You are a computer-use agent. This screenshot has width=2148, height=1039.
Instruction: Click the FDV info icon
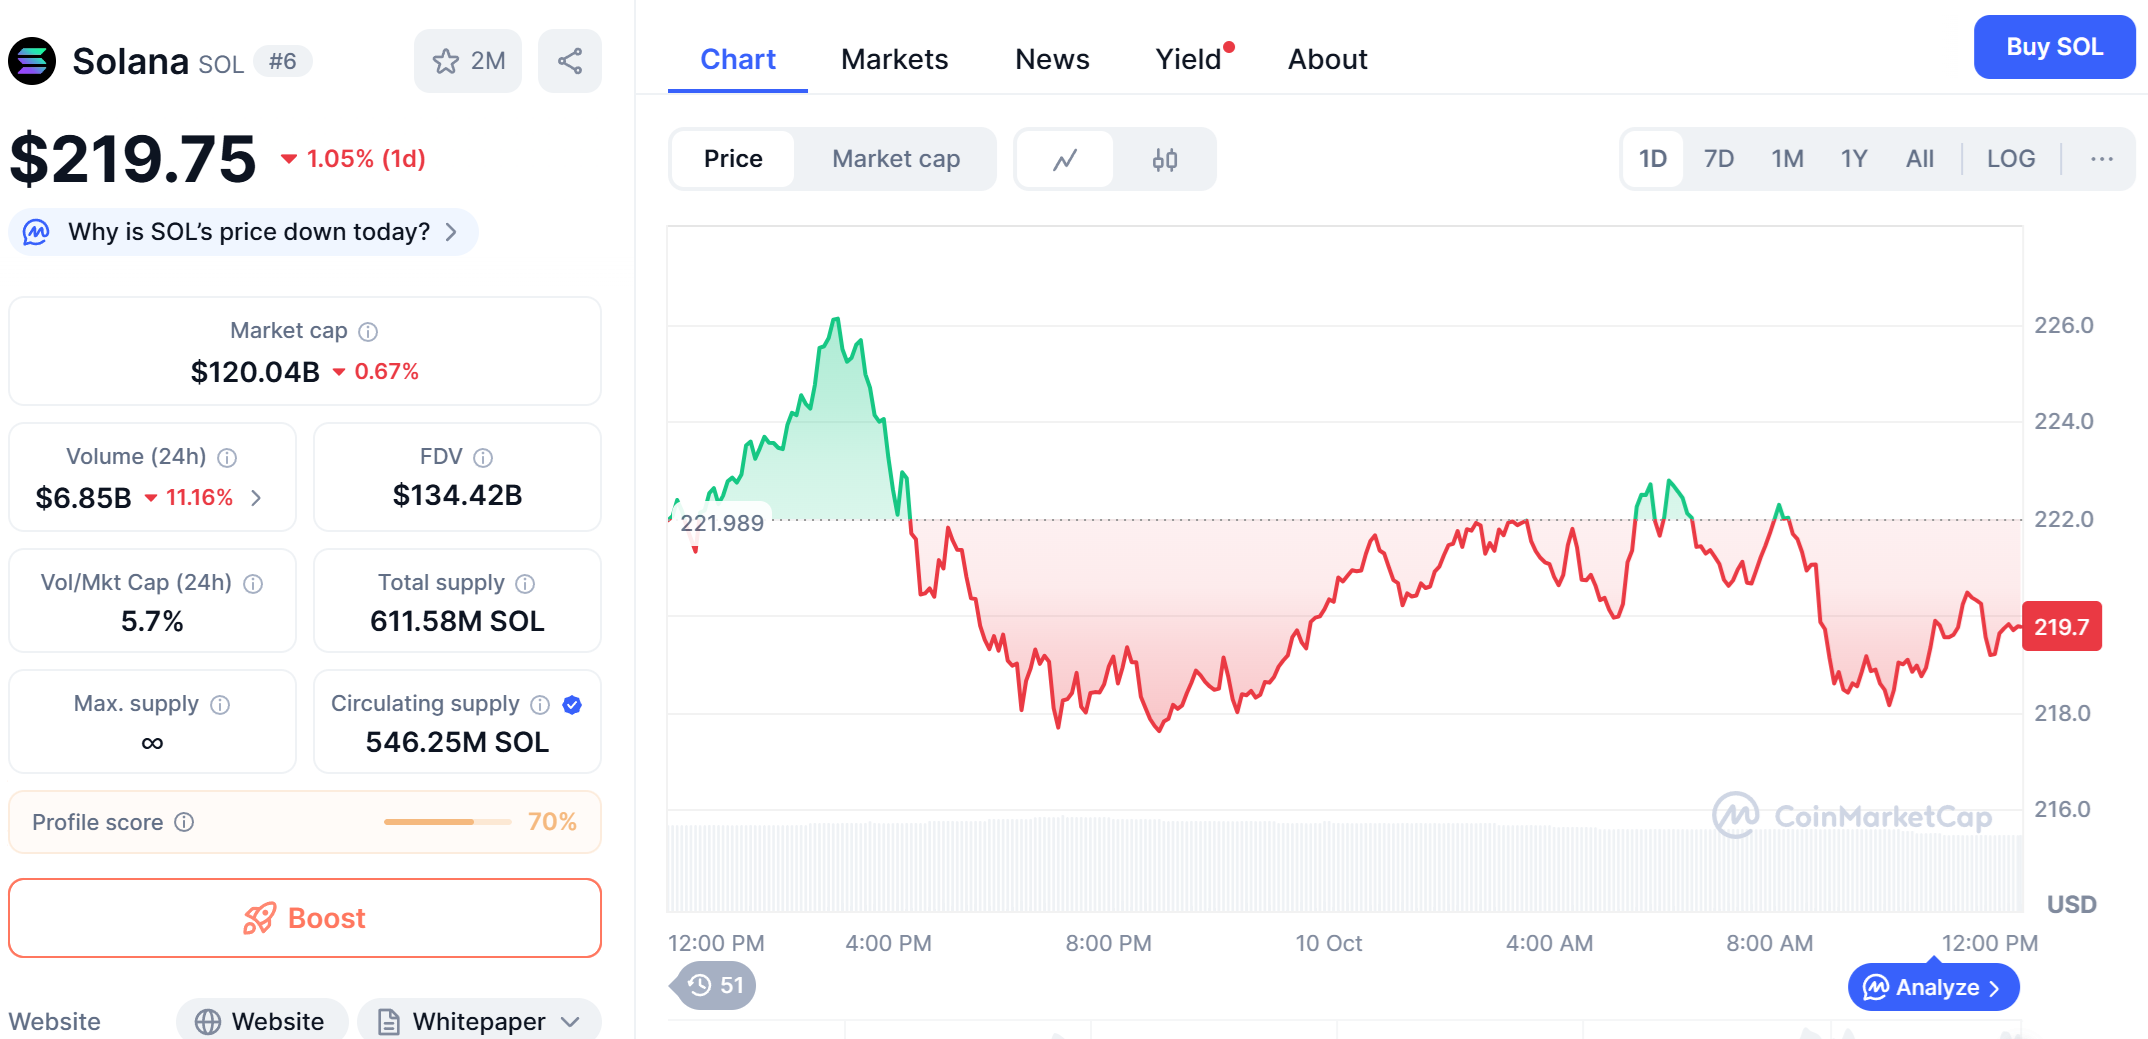click(483, 458)
